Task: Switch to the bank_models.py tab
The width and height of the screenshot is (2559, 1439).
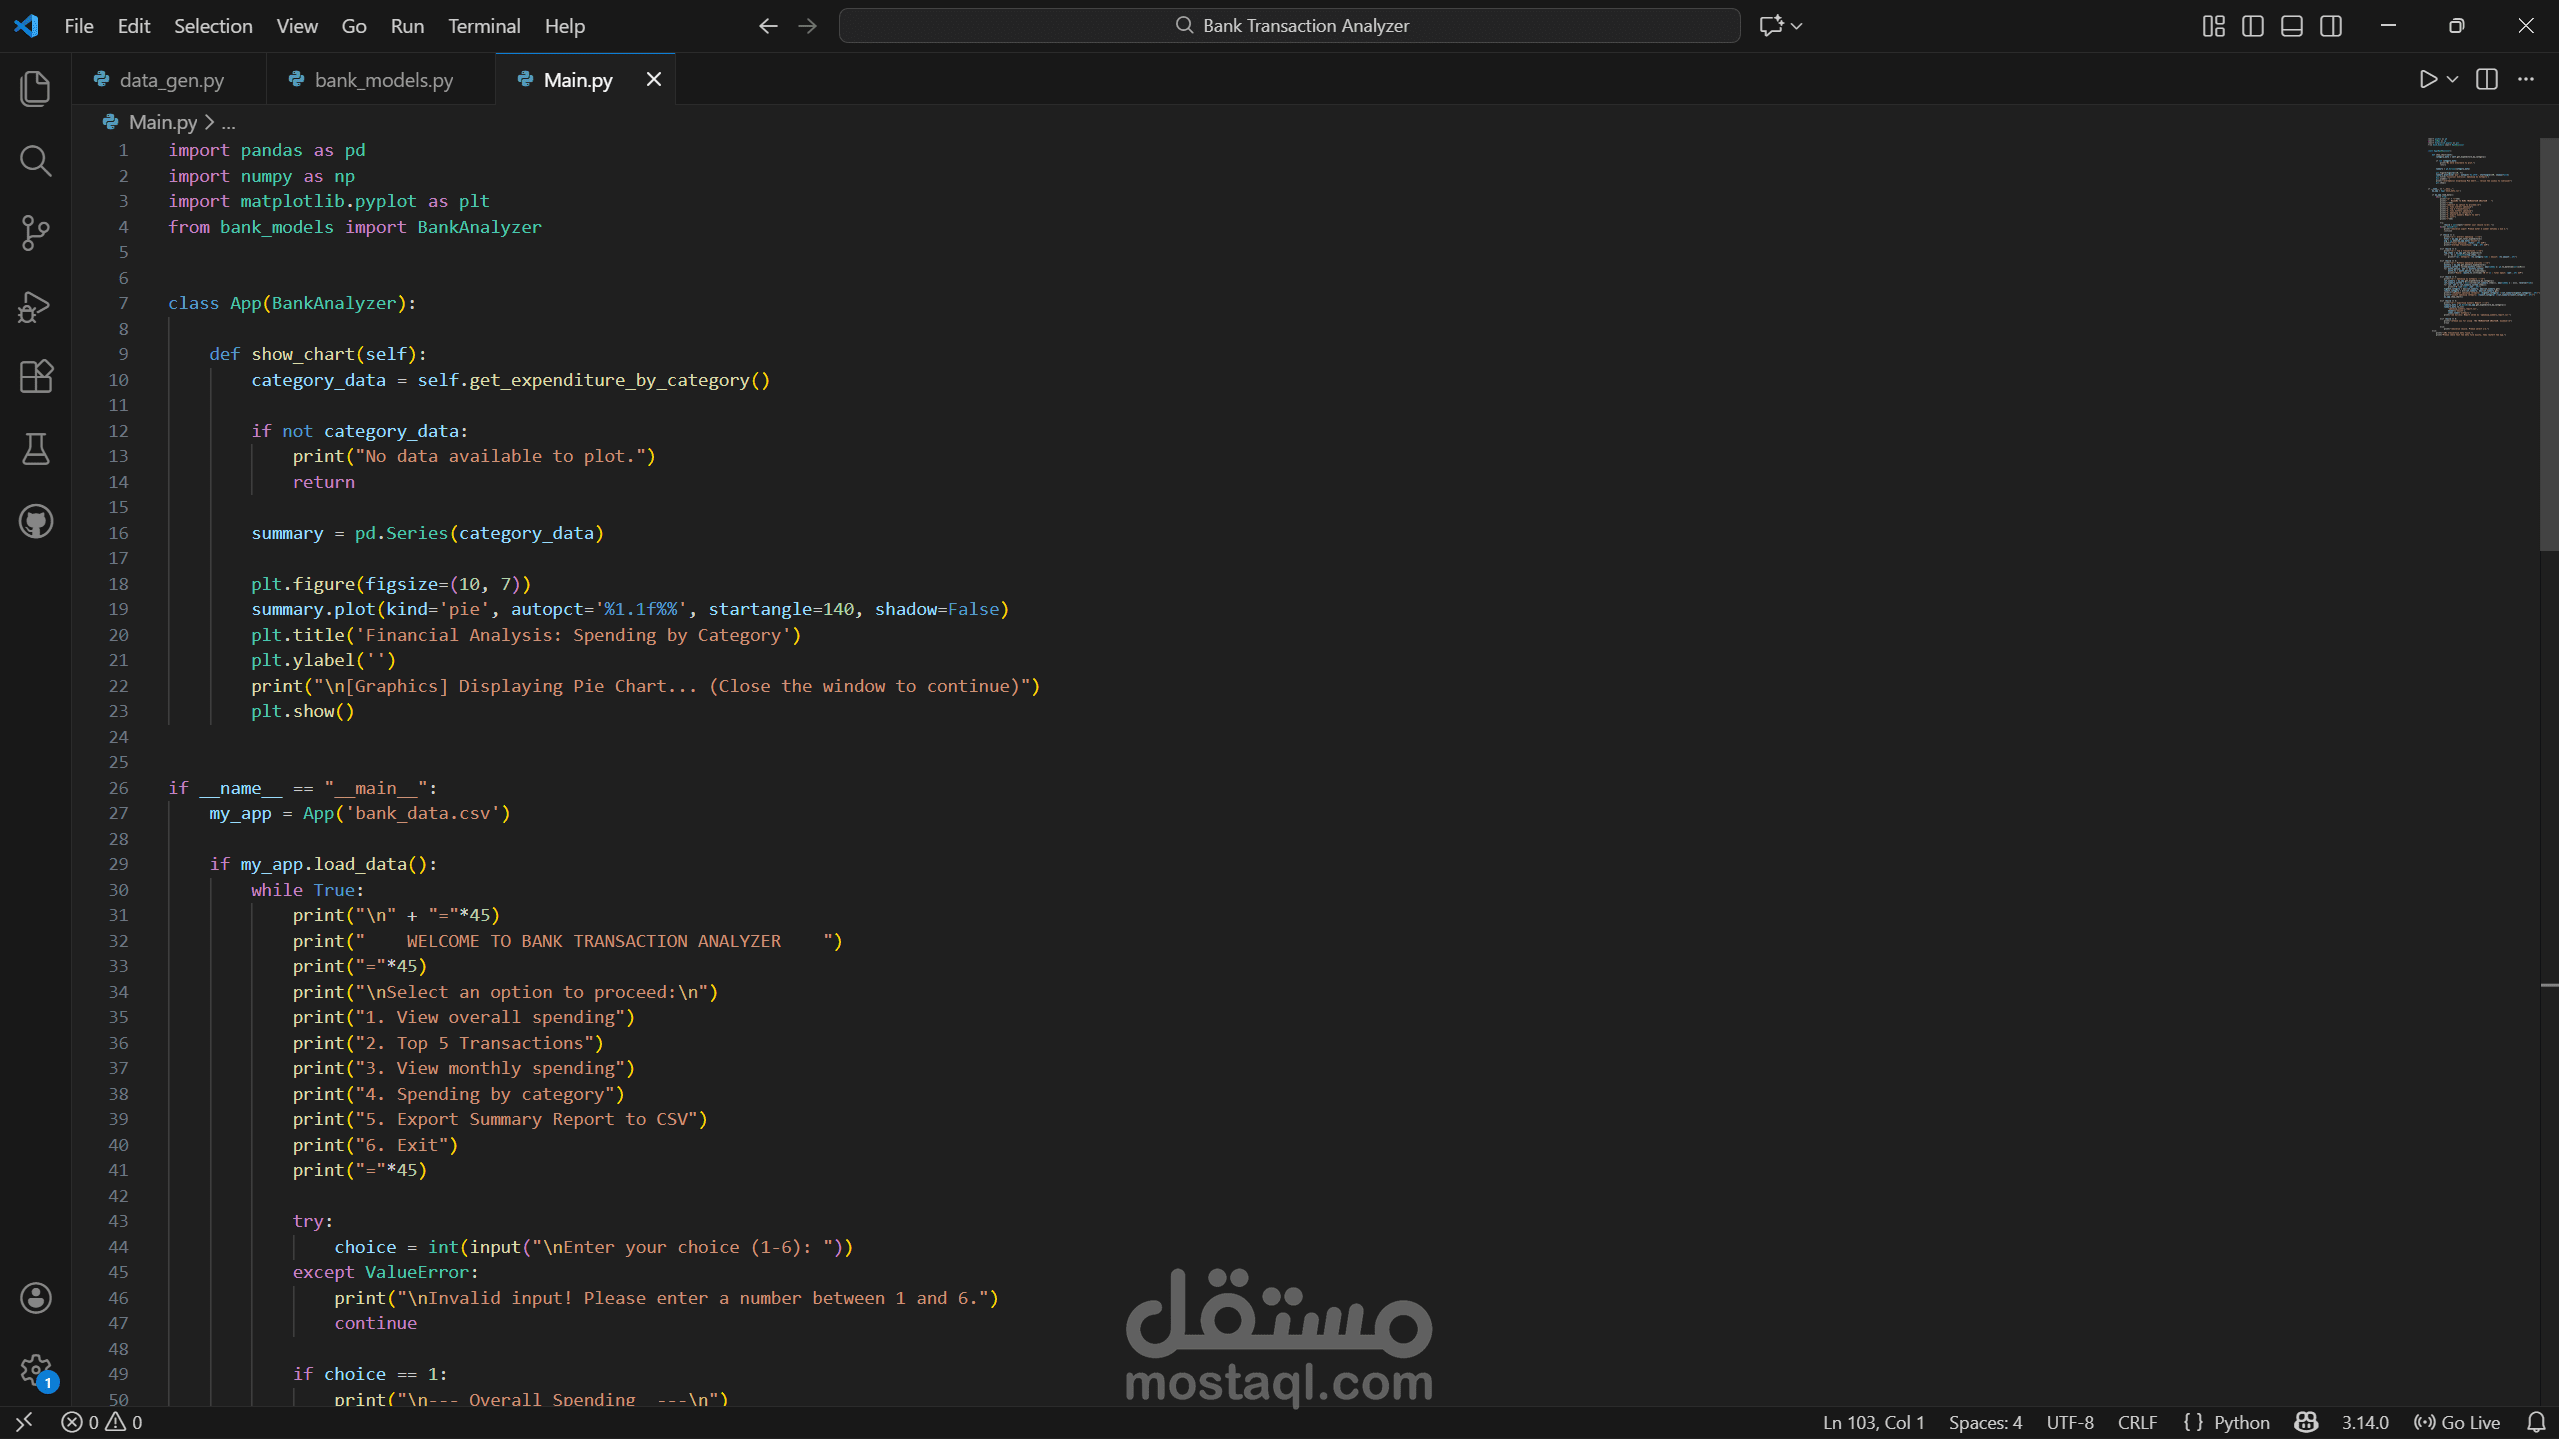Action: (383, 80)
